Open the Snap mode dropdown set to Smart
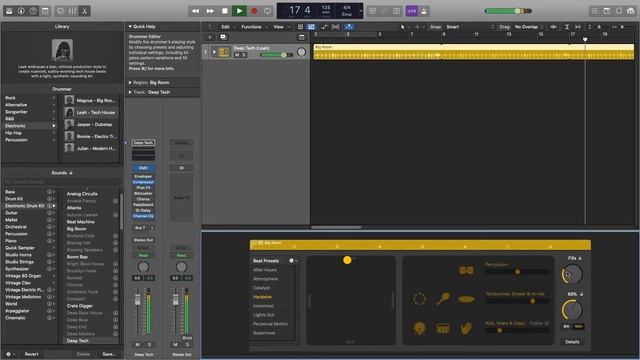This screenshot has width=640, height=360. (x=469, y=27)
